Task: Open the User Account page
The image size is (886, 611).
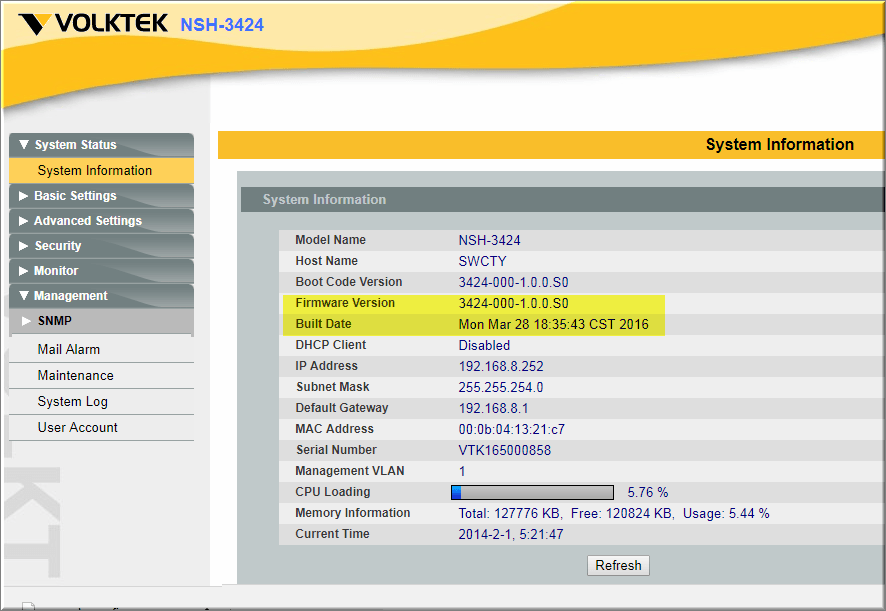Action: 101,427
